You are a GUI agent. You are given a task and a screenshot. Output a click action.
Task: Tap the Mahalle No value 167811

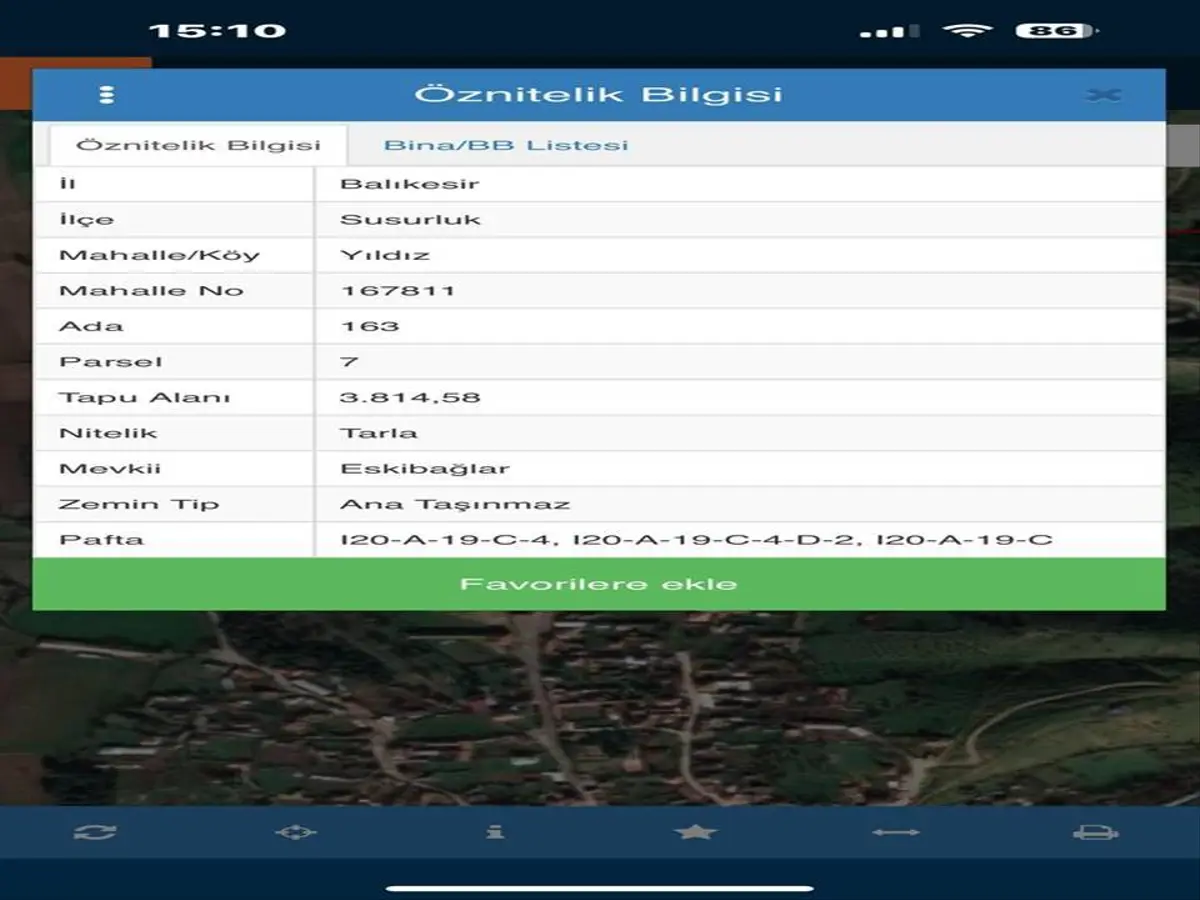click(x=398, y=291)
